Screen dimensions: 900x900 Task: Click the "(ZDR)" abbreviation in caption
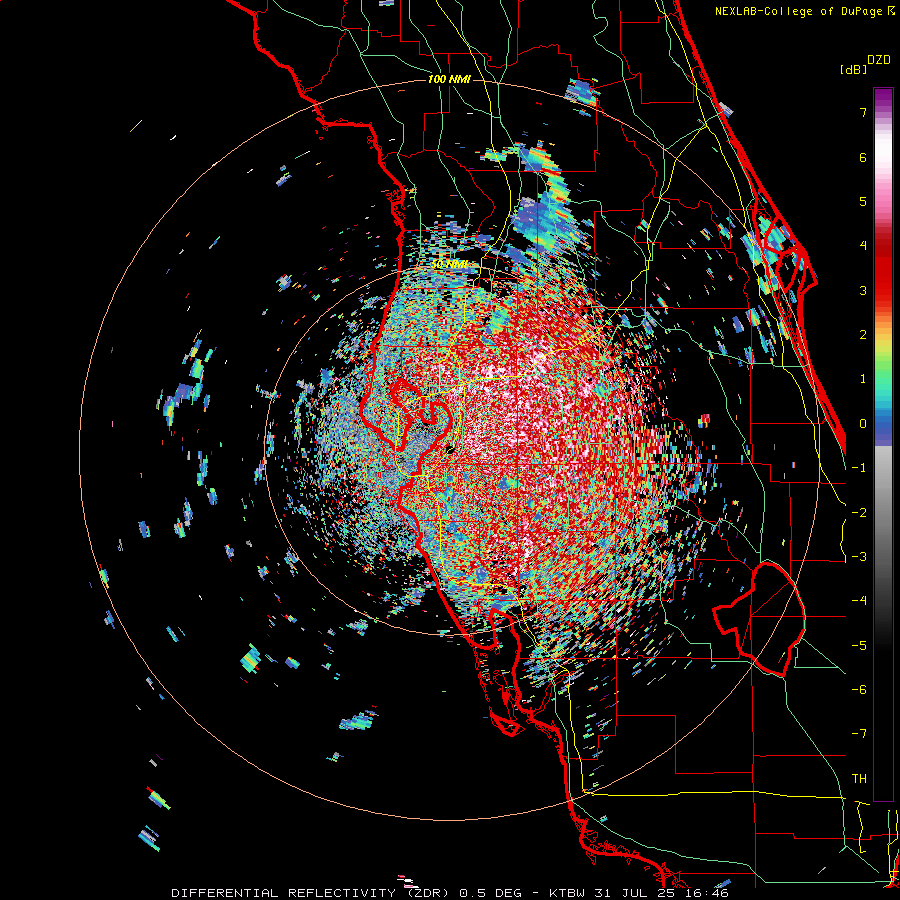[428, 893]
